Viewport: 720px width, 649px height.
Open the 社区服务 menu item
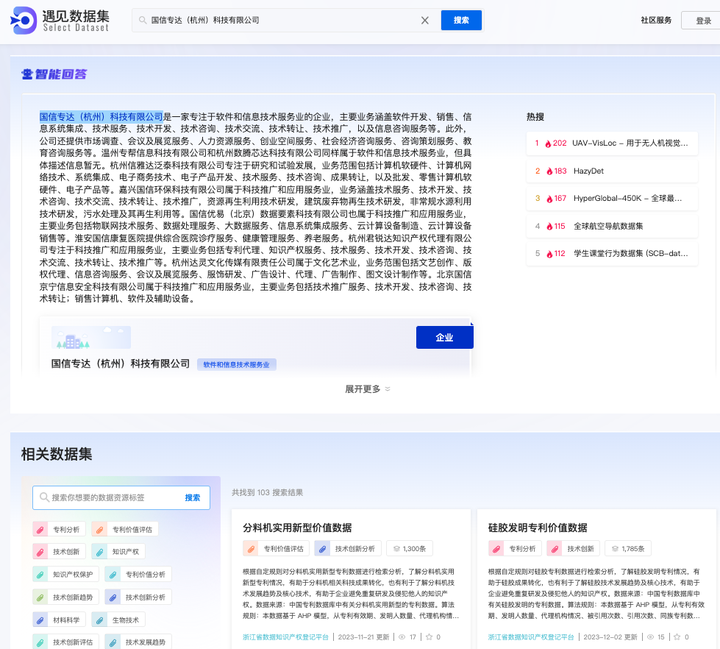[656, 20]
